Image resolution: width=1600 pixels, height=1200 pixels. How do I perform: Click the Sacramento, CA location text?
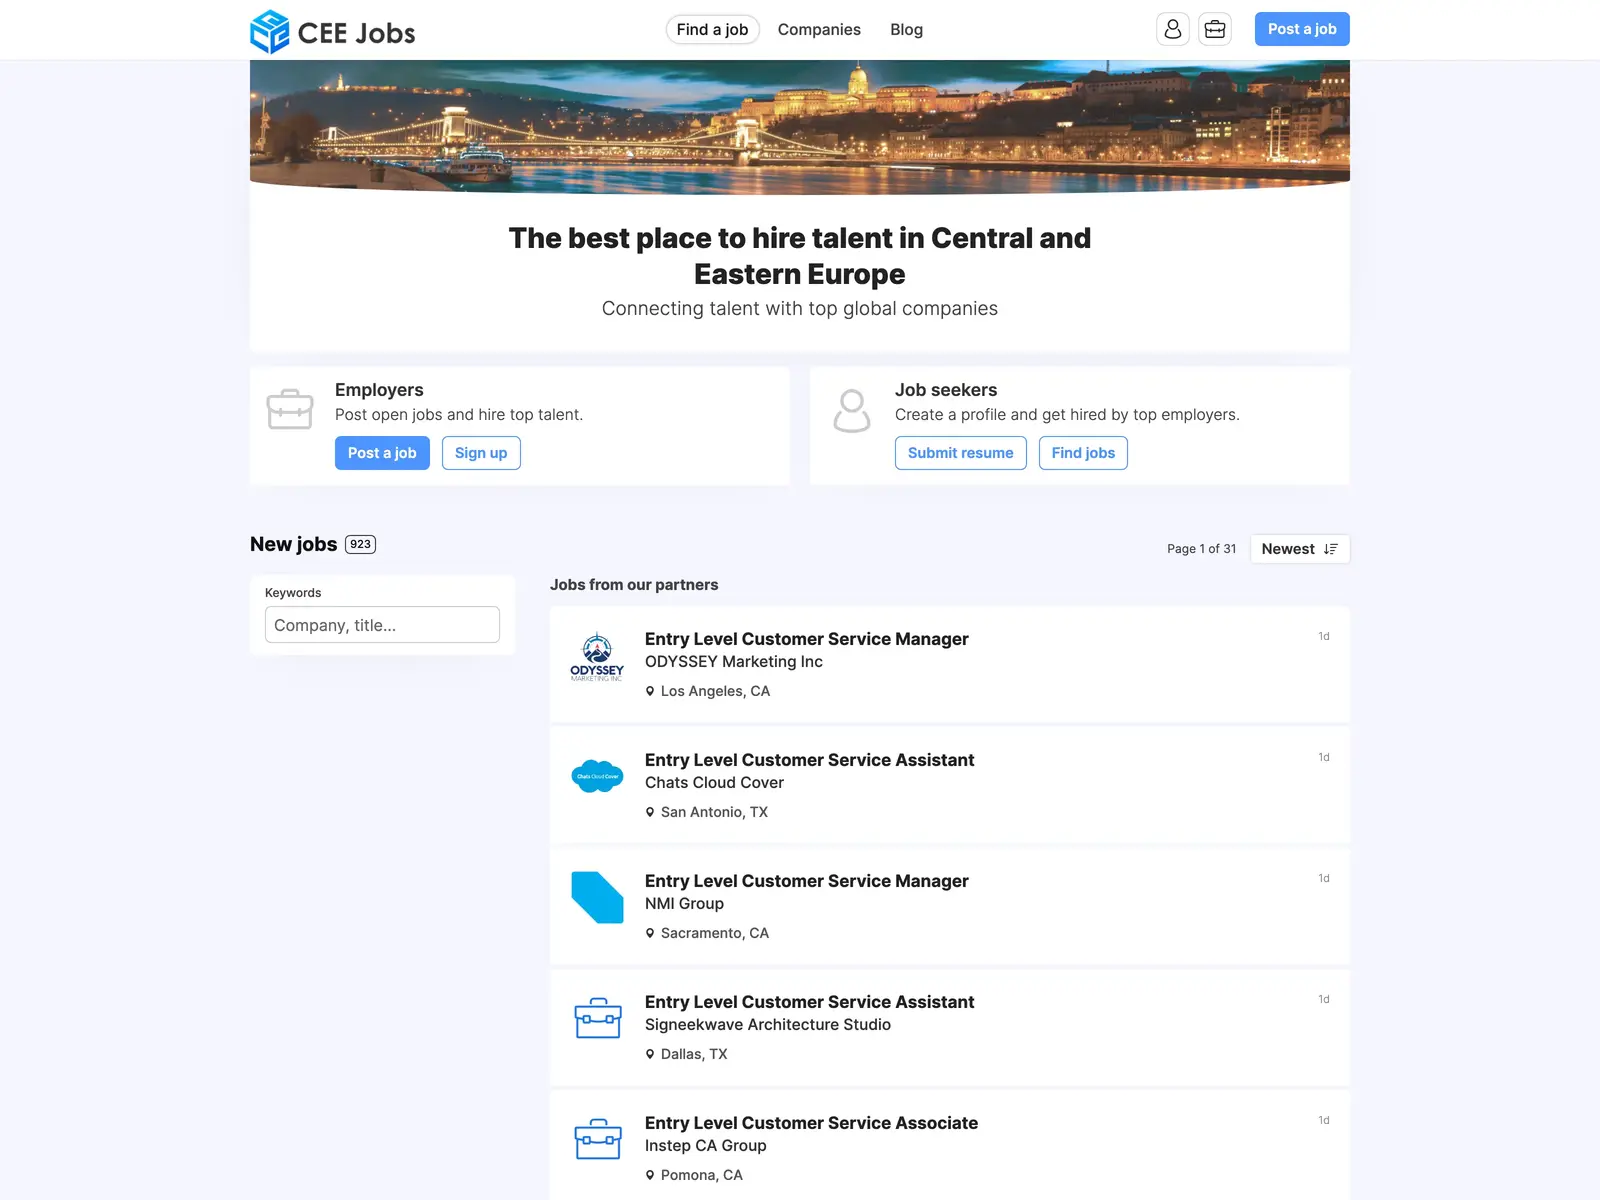(715, 933)
